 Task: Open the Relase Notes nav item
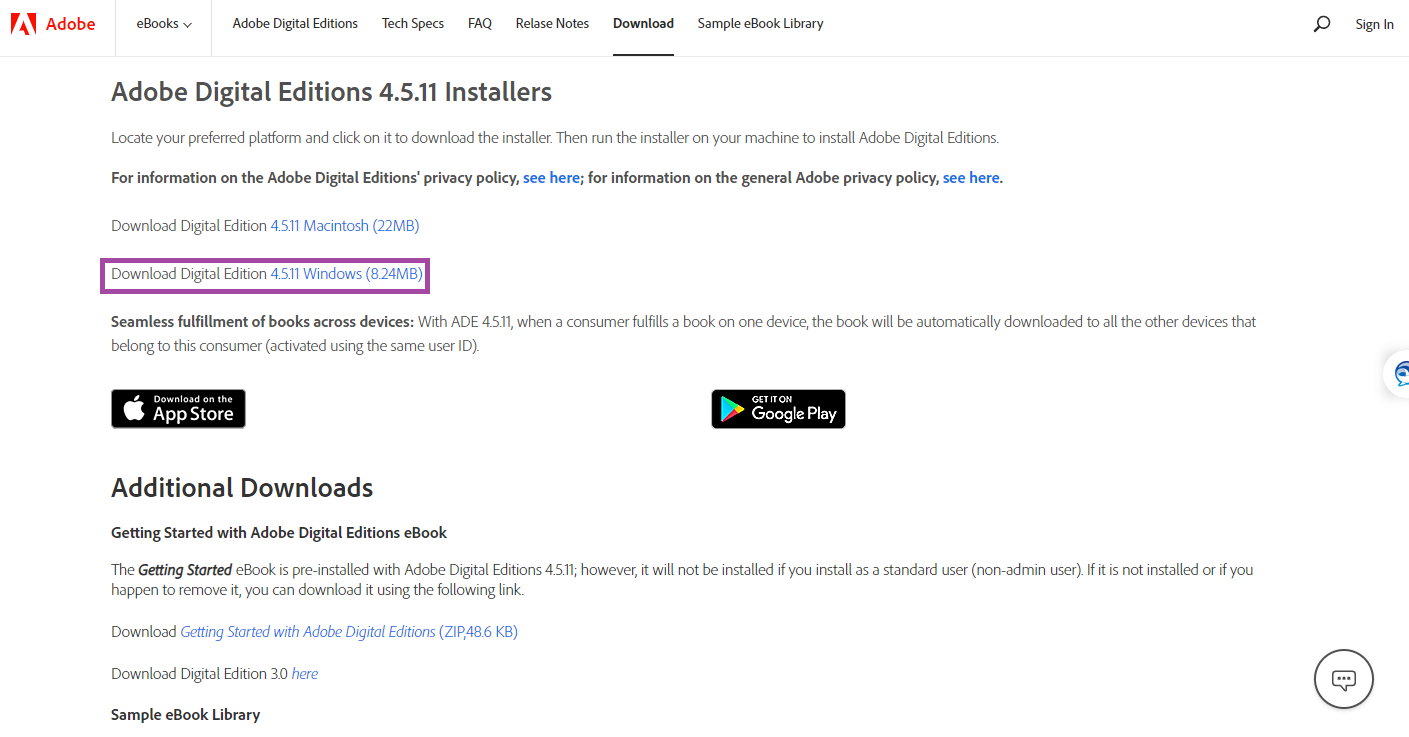[x=552, y=23]
